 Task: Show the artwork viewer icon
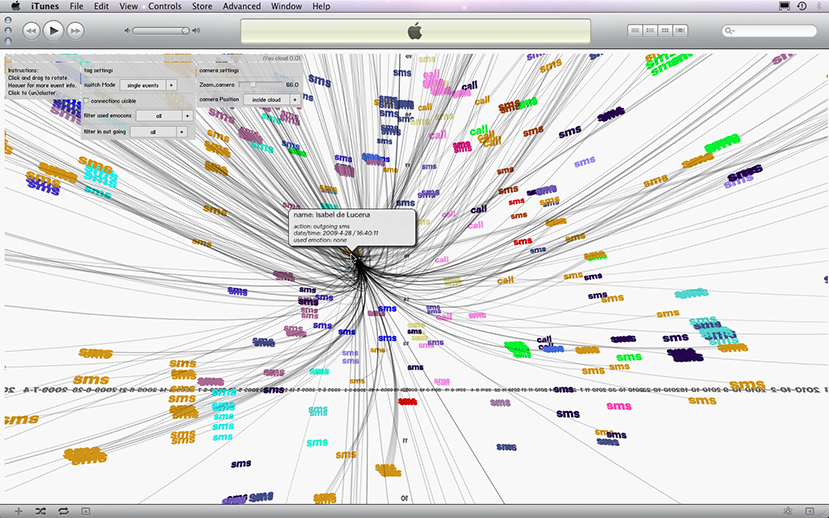click(85, 511)
